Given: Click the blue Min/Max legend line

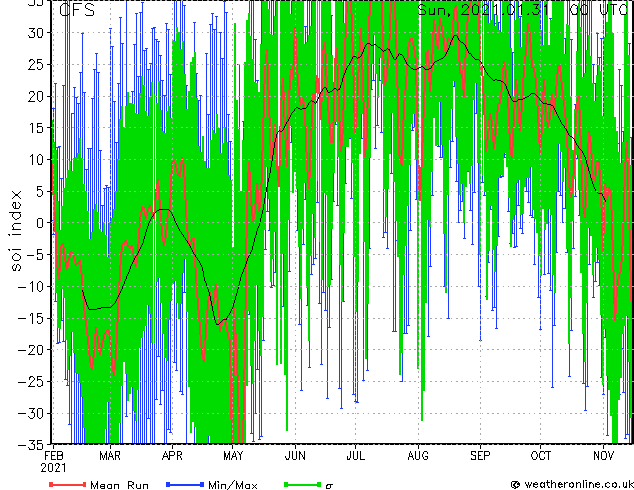Looking at the screenshot, I should pyautogui.click(x=185, y=484).
